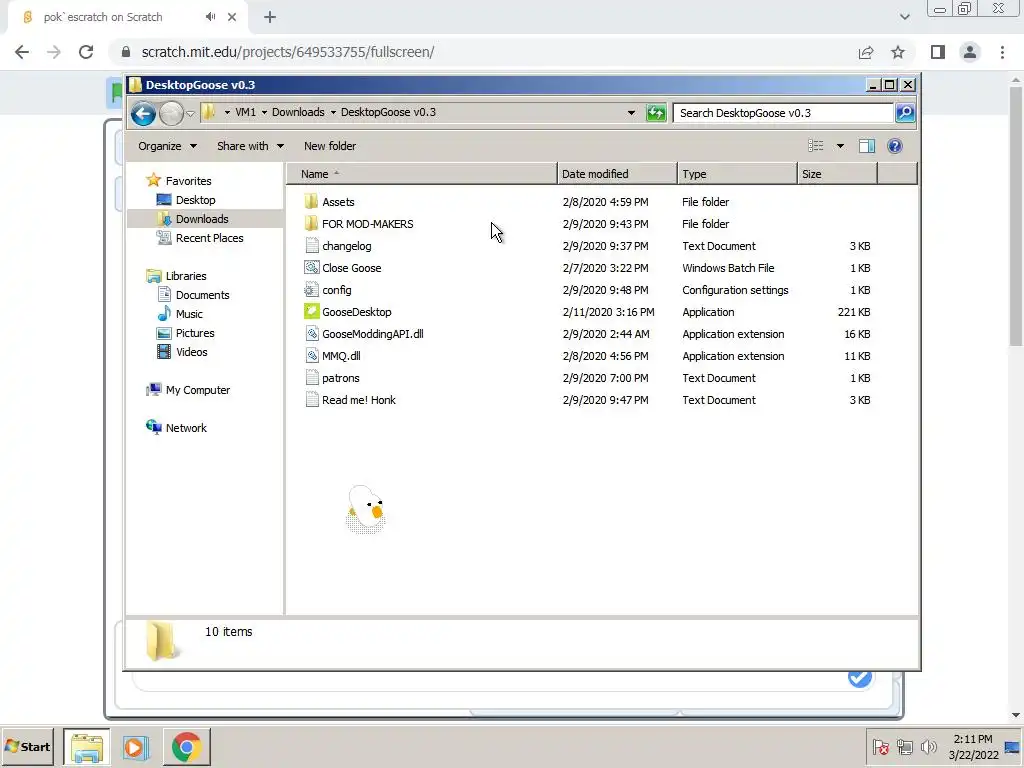Image resolution: width=1024 pixels, height=768 pixels.
Task: Open the Chrome three-dot menu
Action: coord(1002,52)
